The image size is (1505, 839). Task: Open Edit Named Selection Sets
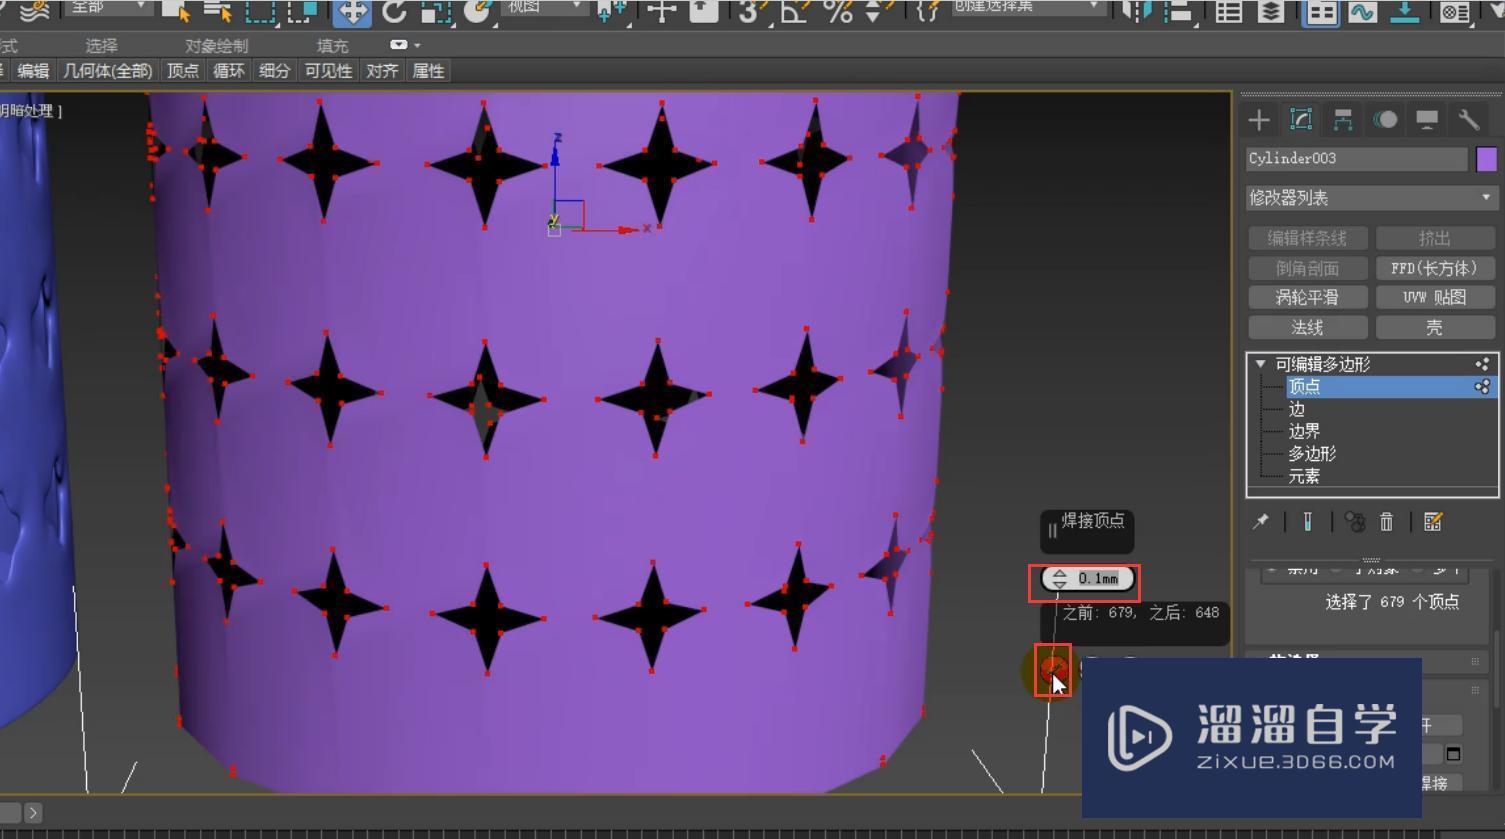point(928,11)
